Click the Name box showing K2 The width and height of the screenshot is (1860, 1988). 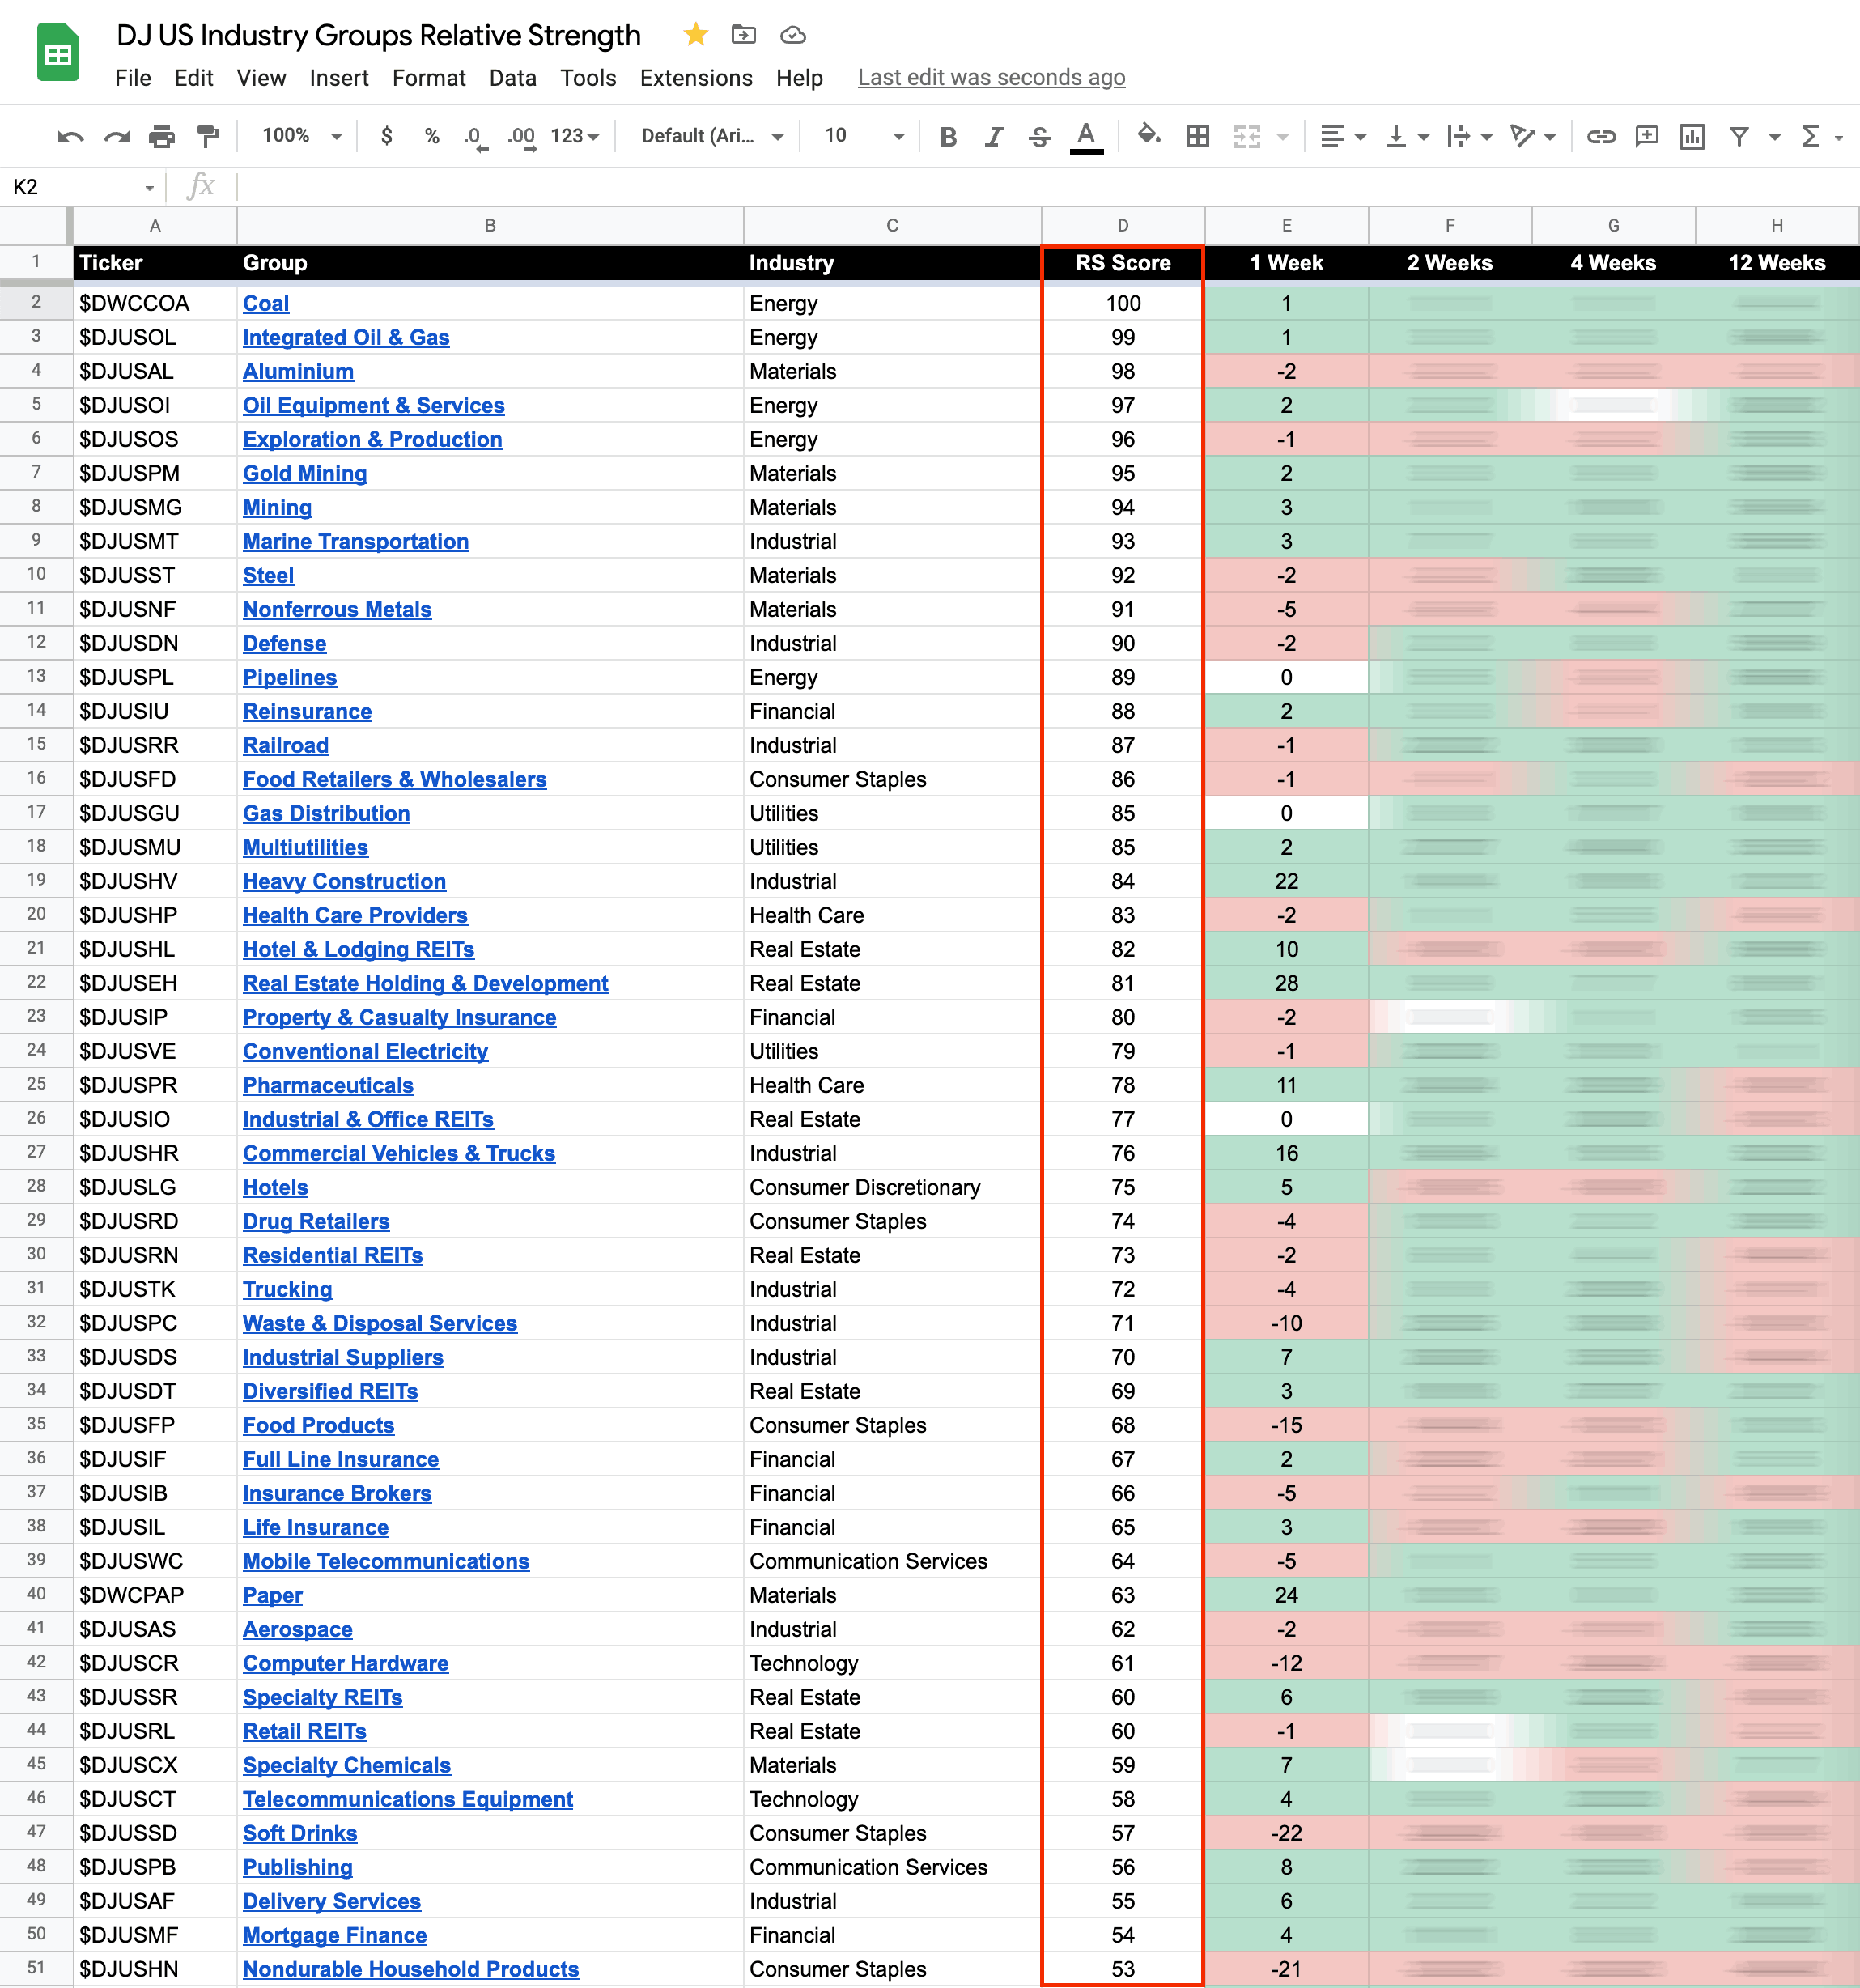[82, 187]
